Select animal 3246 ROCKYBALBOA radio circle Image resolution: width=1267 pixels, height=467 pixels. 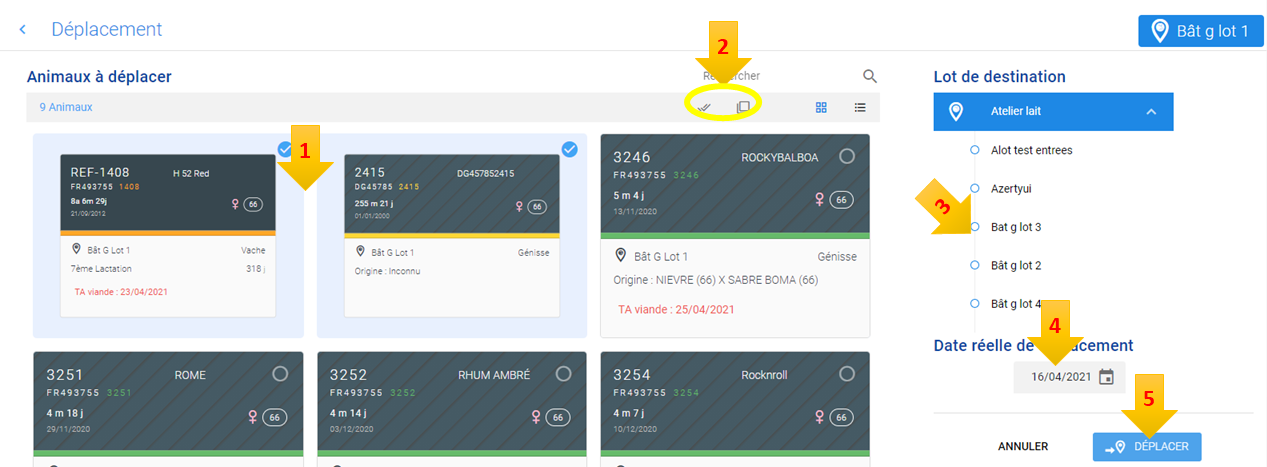848,157
